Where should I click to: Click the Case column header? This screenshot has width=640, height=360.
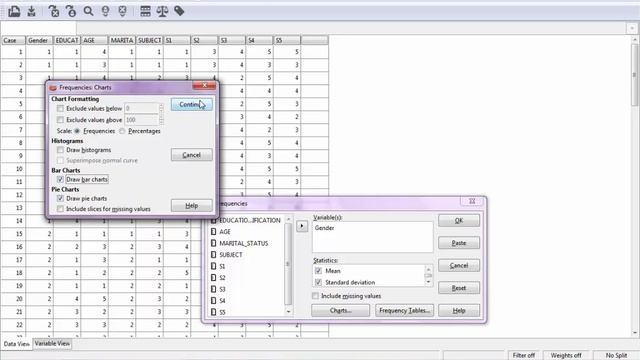click(12, 40)
